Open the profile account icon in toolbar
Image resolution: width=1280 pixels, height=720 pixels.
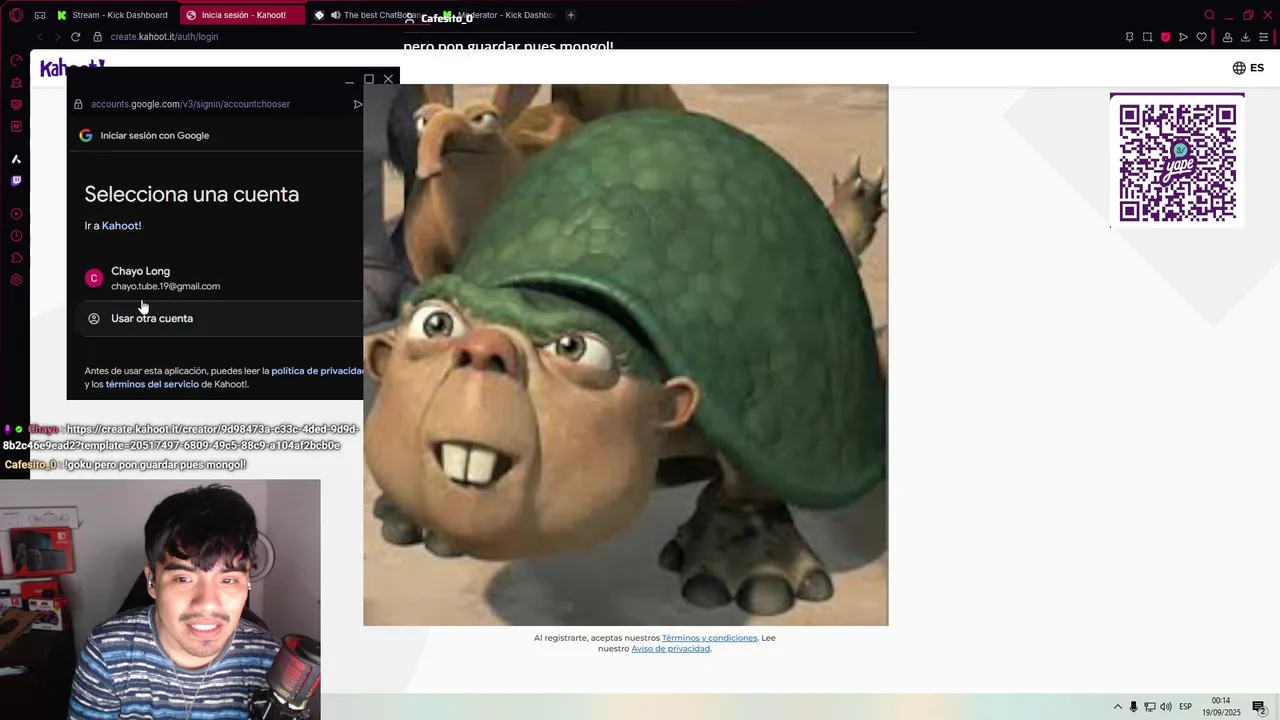tap(1227, 37)
